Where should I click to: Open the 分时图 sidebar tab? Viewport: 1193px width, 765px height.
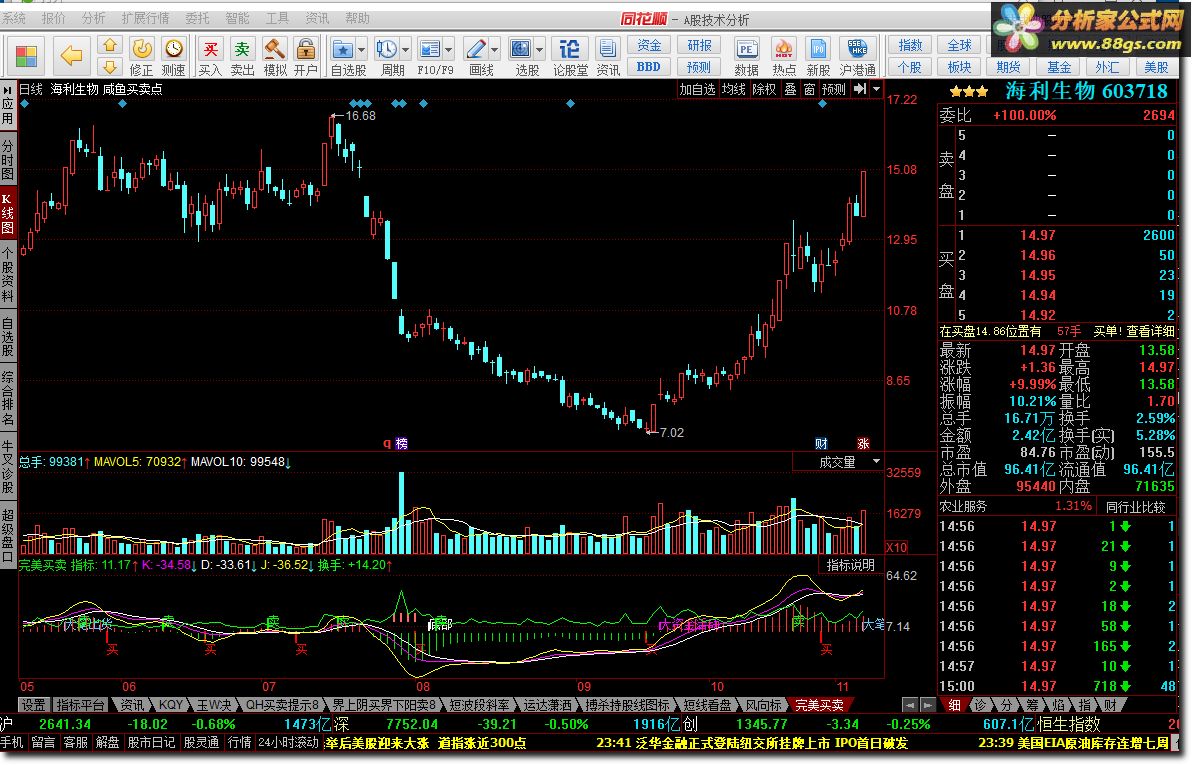click(8, 159)
